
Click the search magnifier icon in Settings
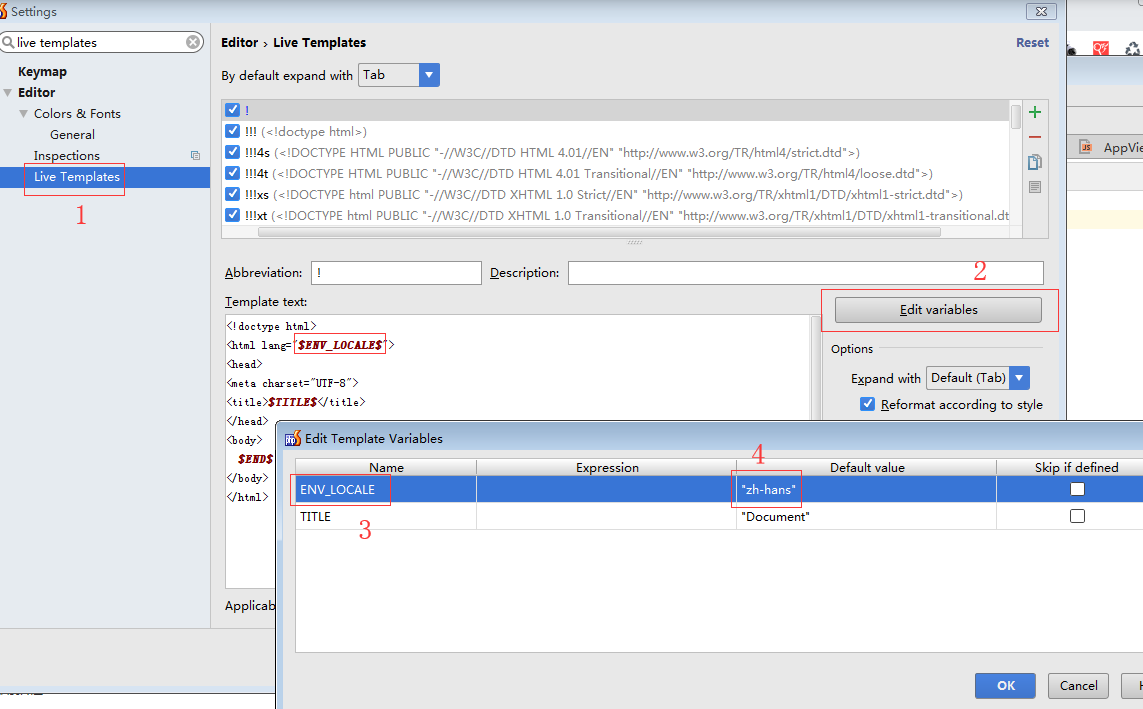coord(8,42)
